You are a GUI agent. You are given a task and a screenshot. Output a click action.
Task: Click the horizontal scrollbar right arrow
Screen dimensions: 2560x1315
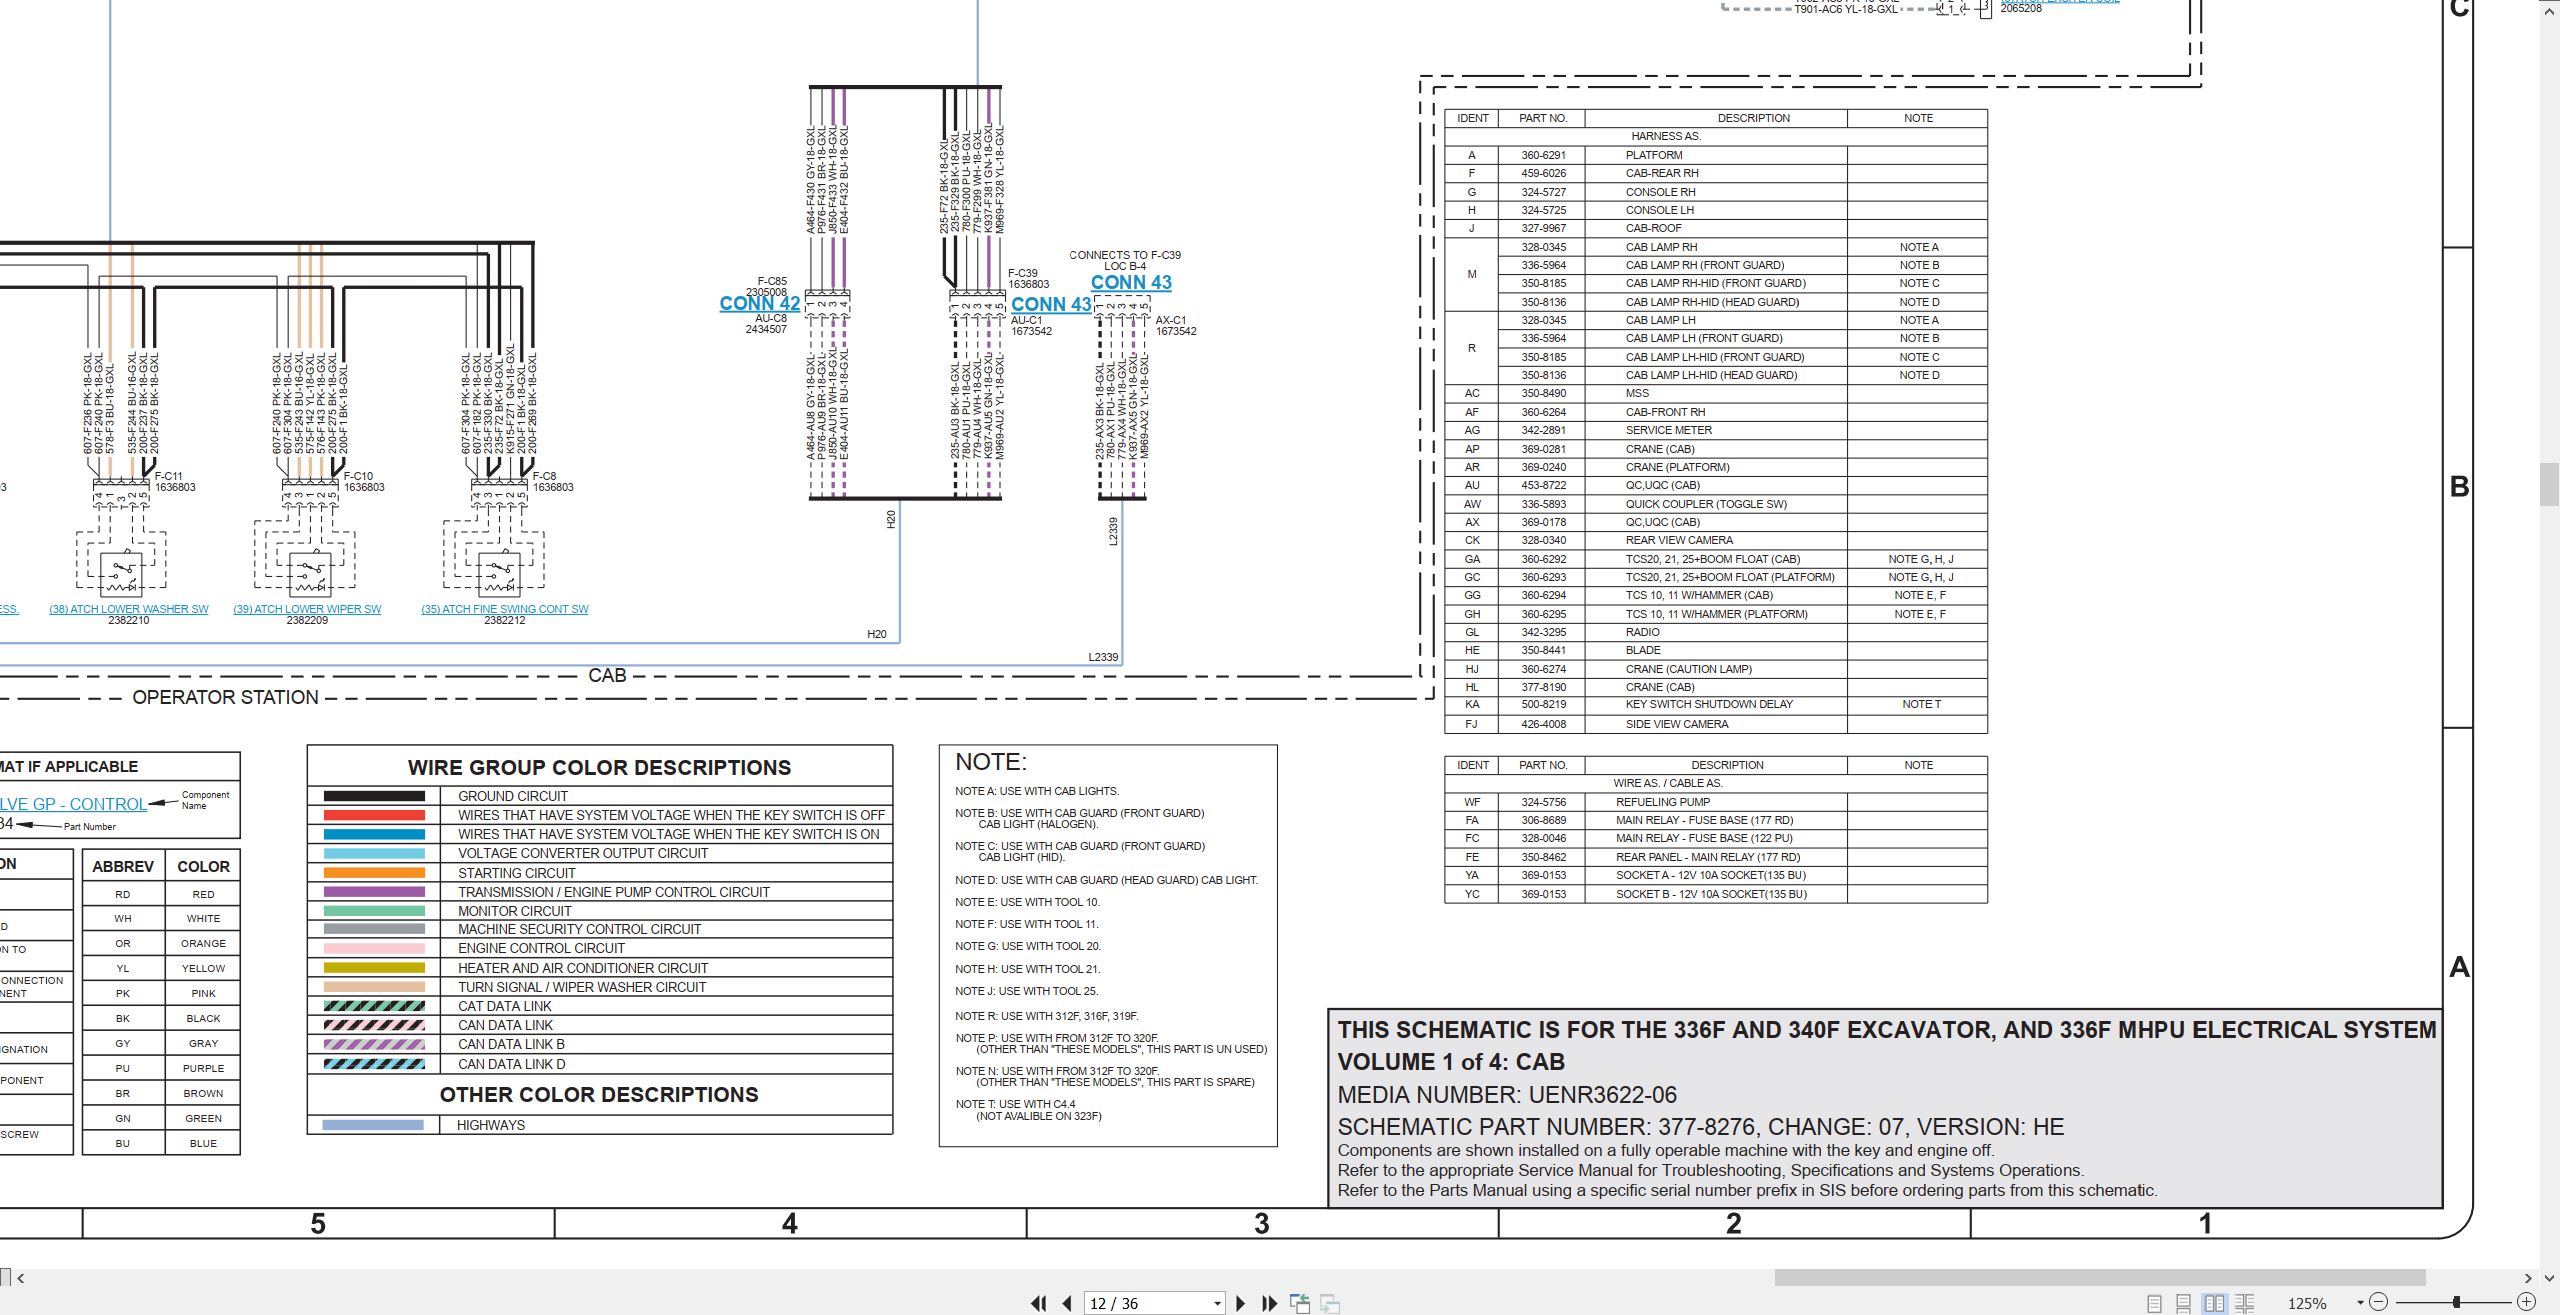[2528, 1278]
